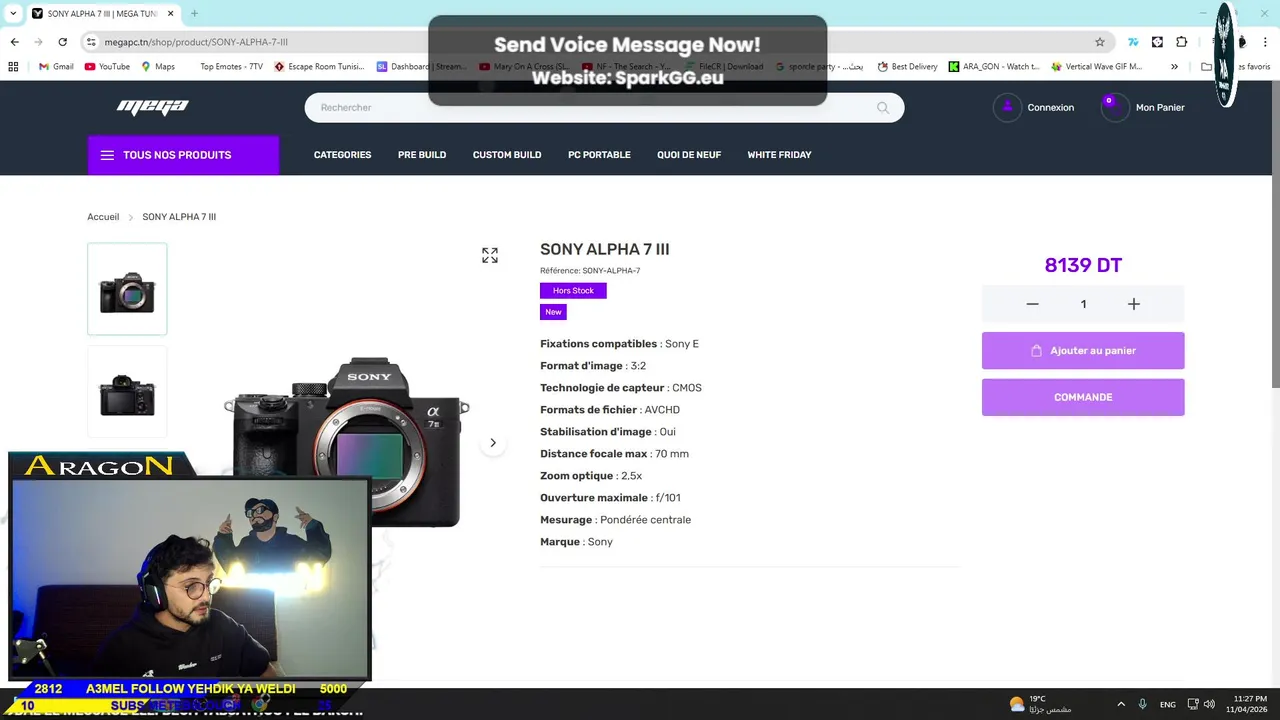Open the PRE BUILD menu item
The height and width of the screenshot is (720, 1280).
[422, 155]
